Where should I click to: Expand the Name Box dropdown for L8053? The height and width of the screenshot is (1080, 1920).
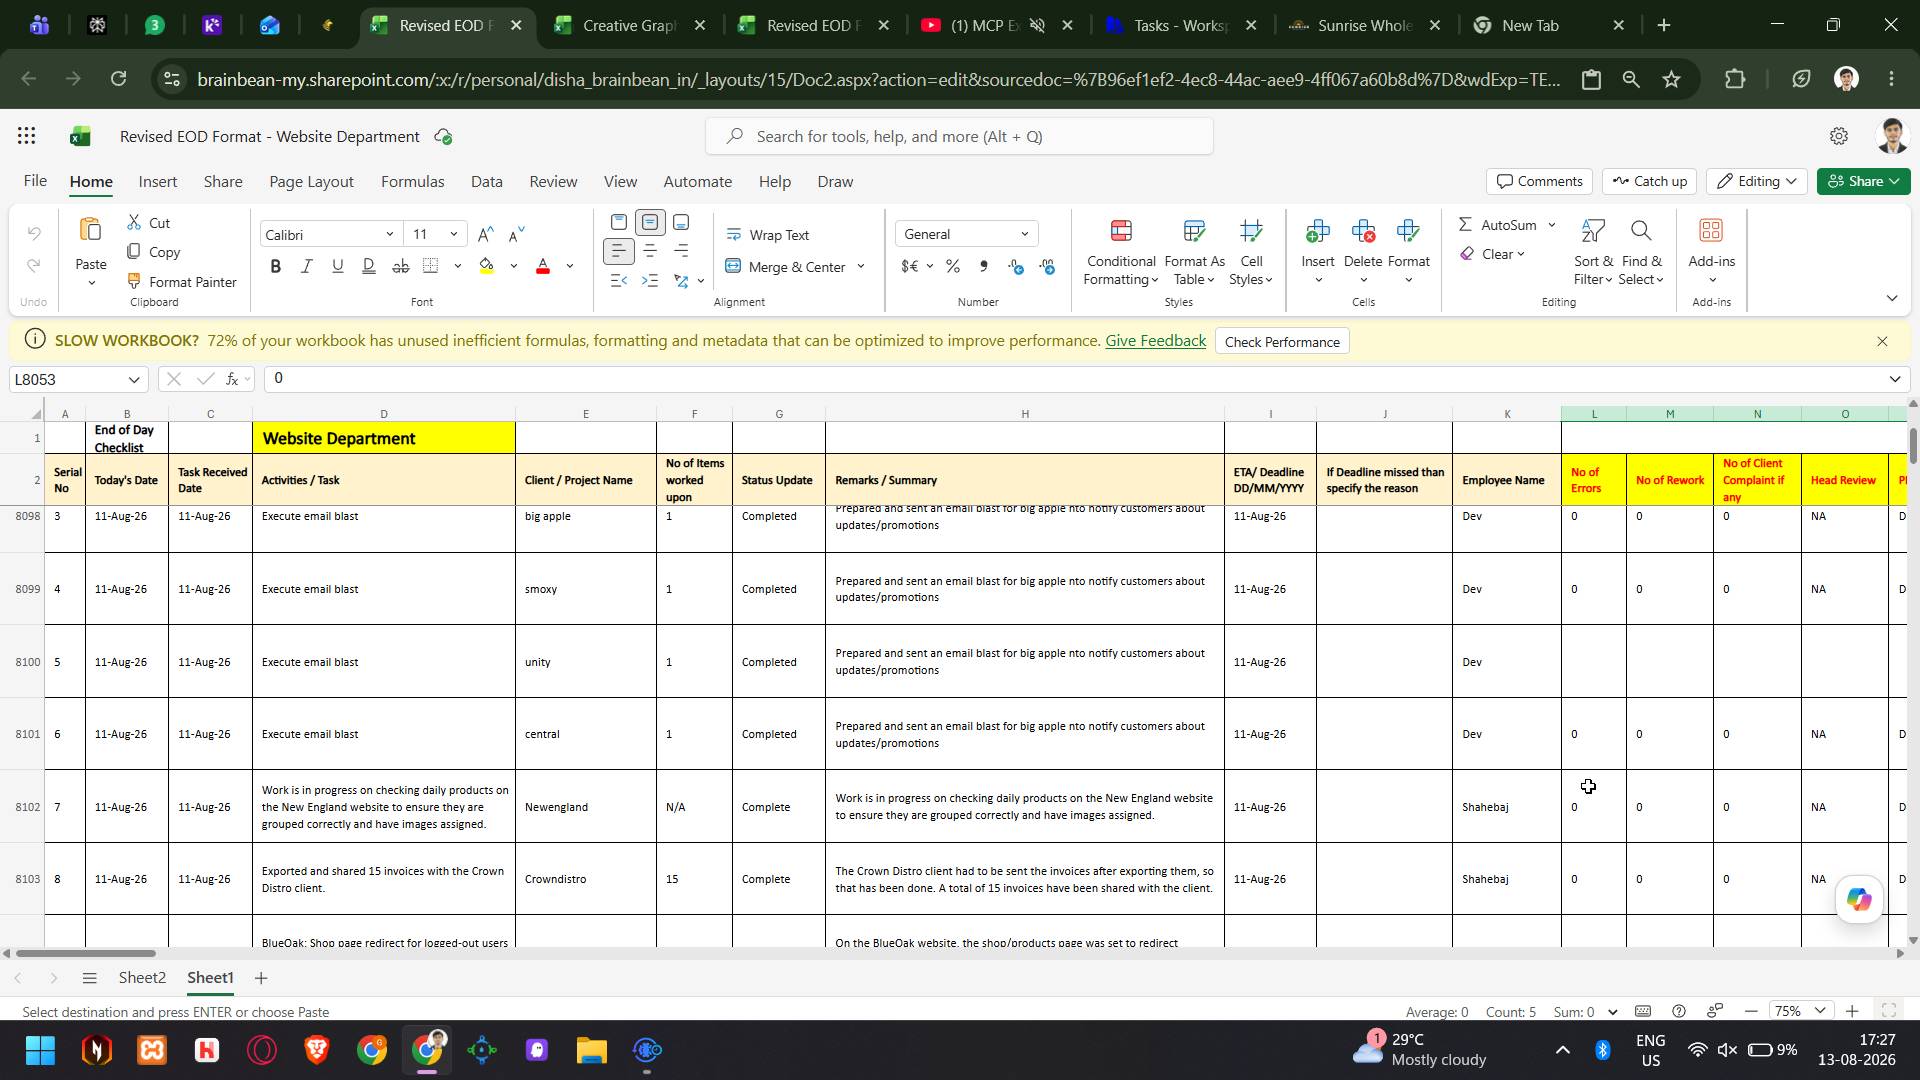pyautogui.click(x=134, y=380)
